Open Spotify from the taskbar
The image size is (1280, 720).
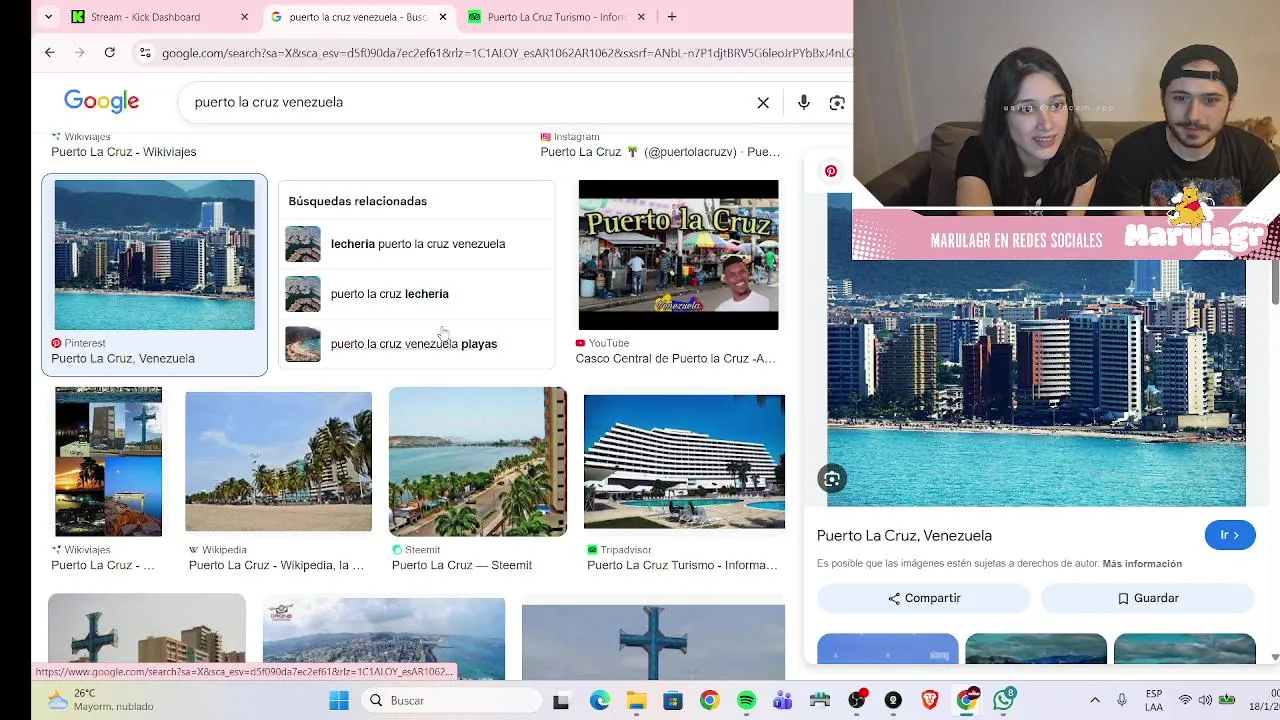click(746, 700)
